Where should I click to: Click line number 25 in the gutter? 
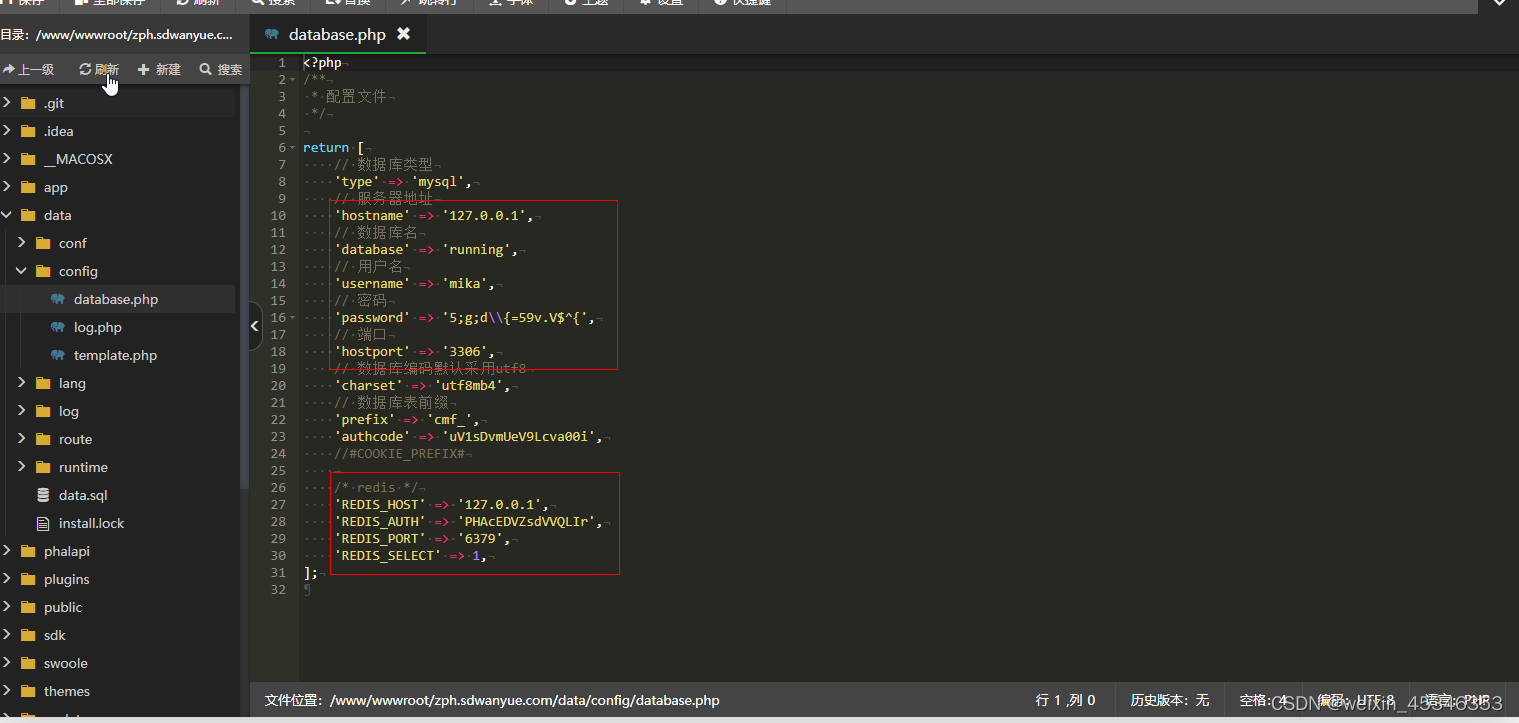pos(277,470)
